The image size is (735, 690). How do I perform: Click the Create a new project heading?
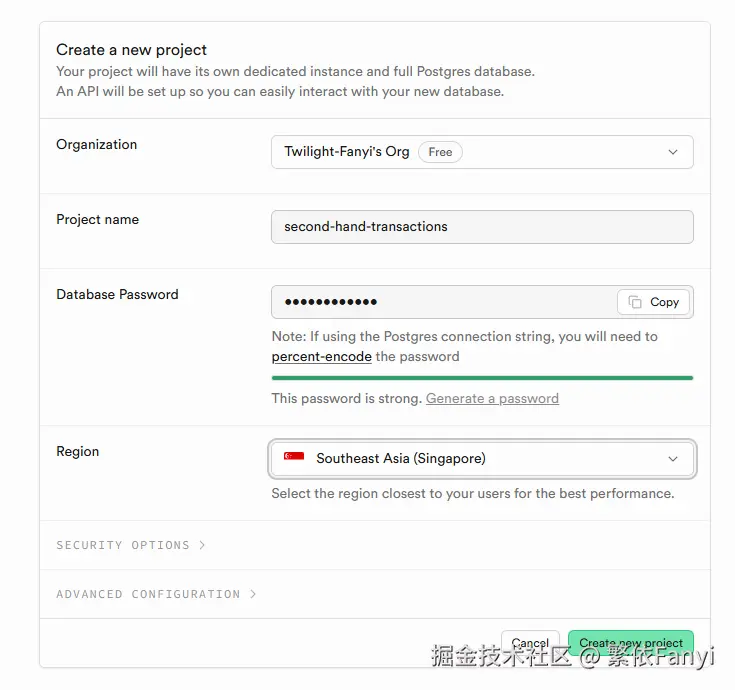[x=131, y=50]
